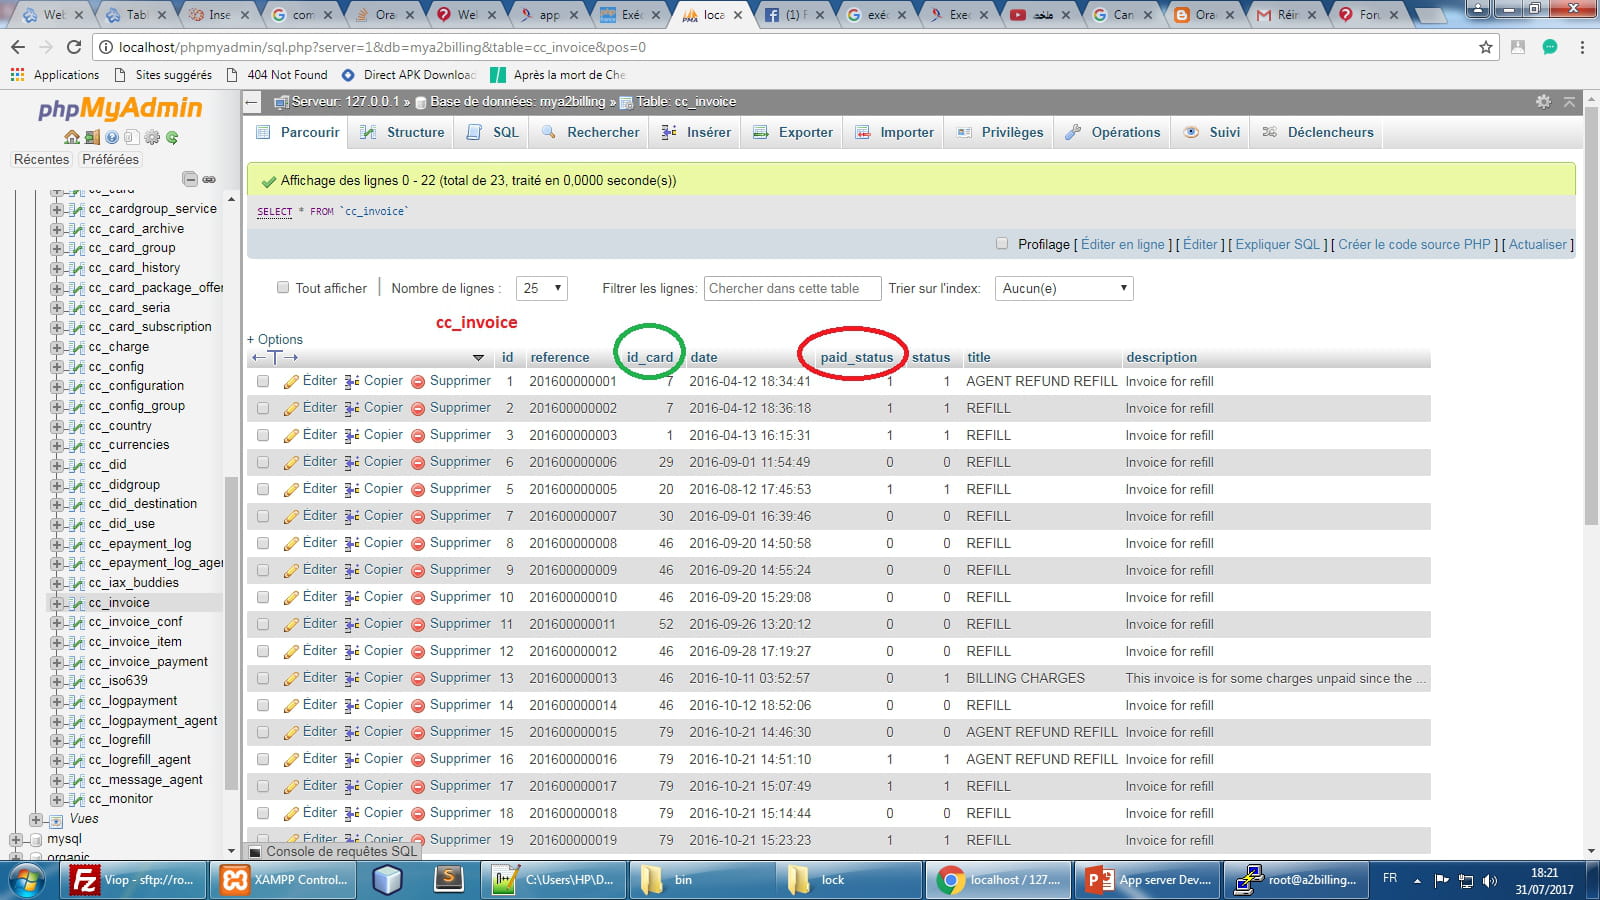Check the Tout afficher checkbox
This screenshot has height=900, width=1600.
coord(283,288)
